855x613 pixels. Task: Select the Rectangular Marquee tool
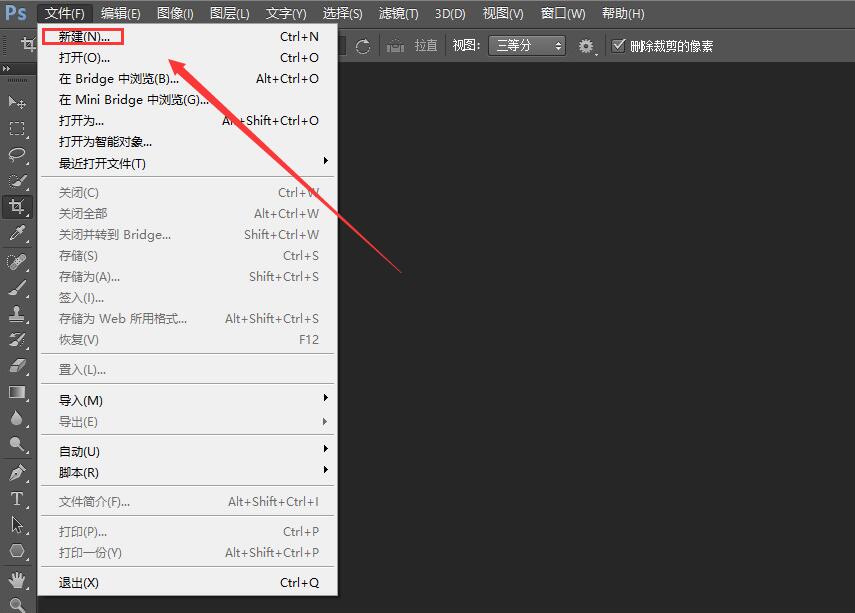pyautogui.click(x=17, y=128)
